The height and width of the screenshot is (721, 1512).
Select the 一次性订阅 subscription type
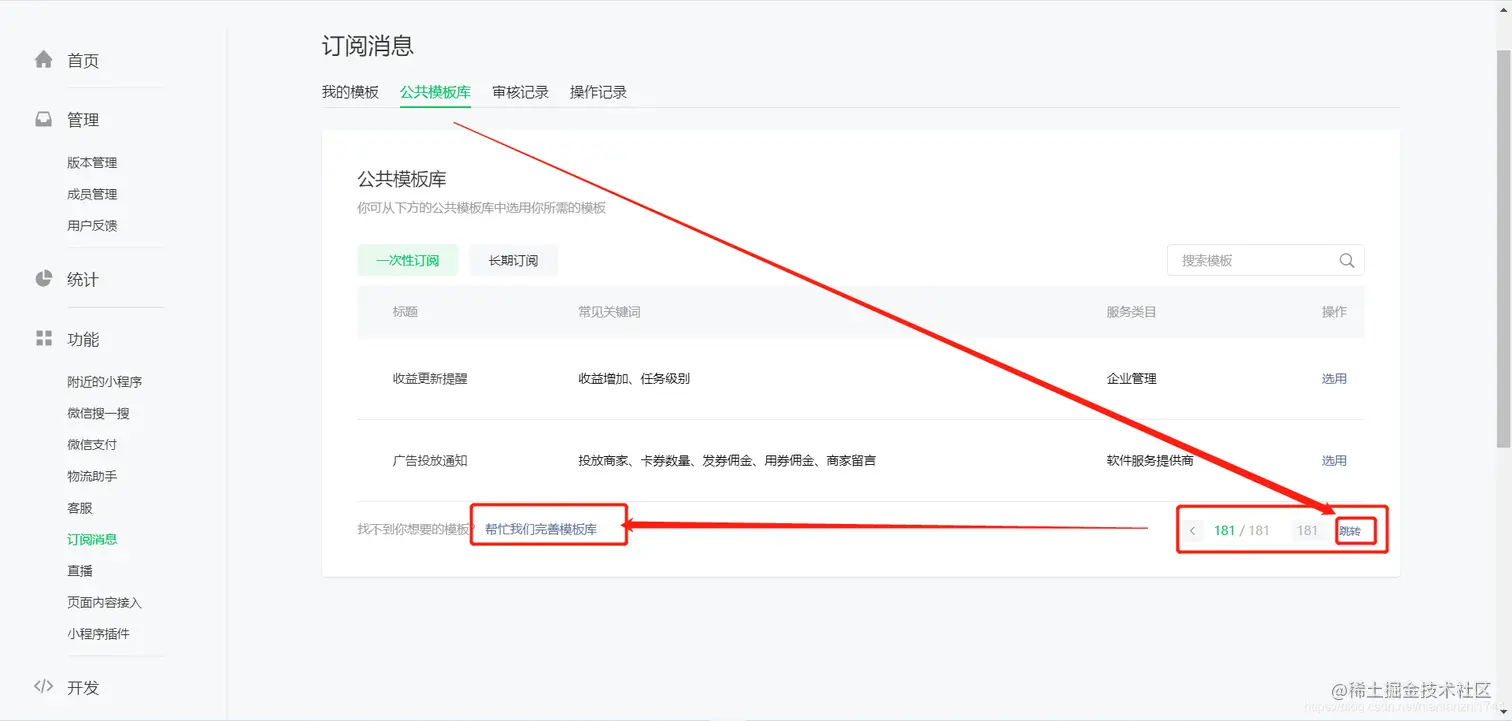tap(407, 259)
